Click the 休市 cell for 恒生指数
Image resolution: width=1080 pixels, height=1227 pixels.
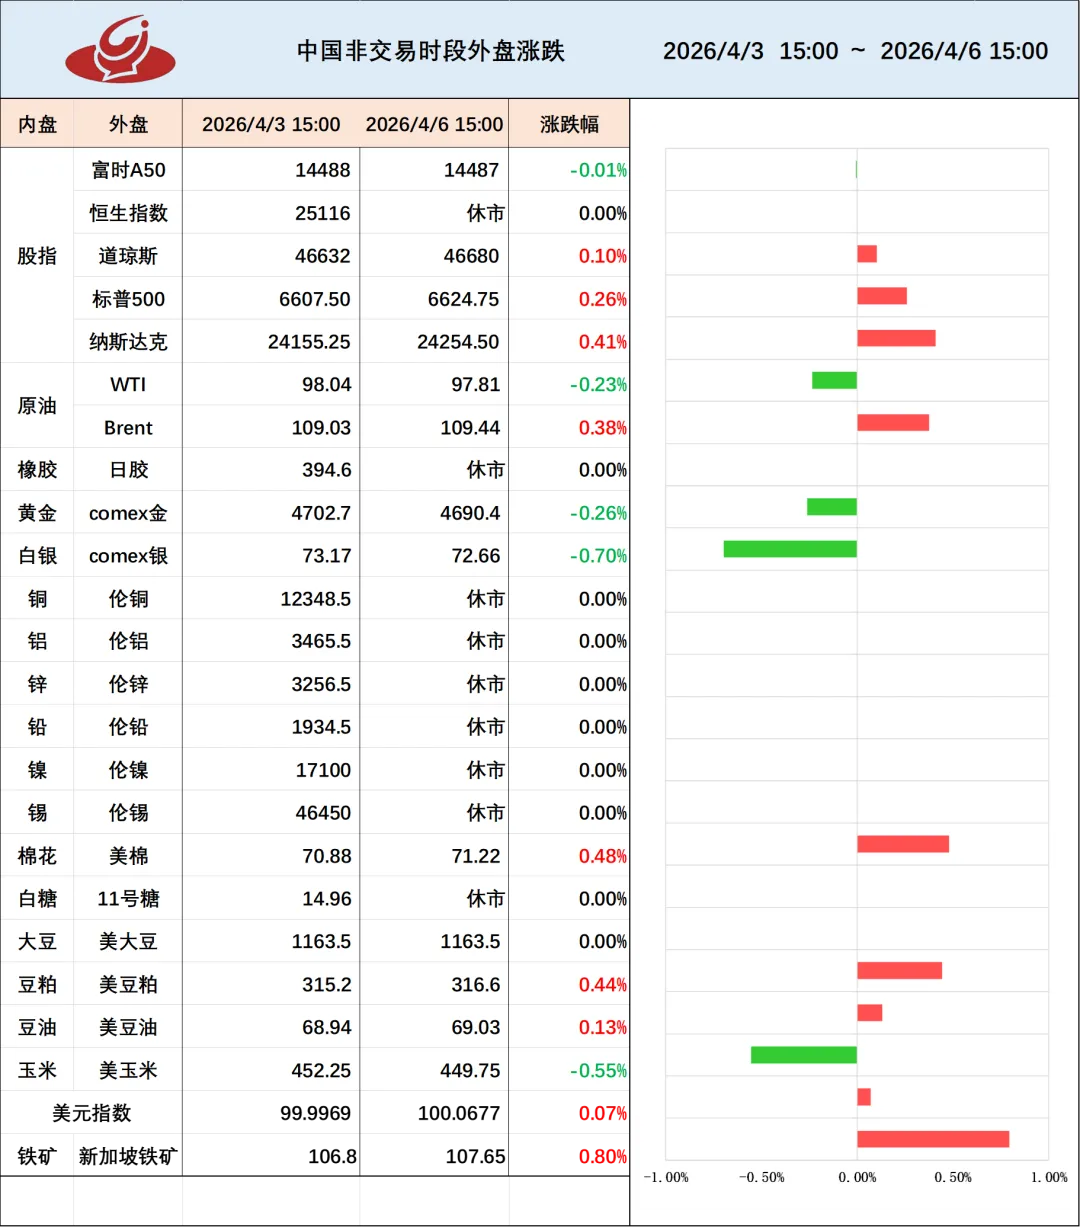(x=485, y=213)
